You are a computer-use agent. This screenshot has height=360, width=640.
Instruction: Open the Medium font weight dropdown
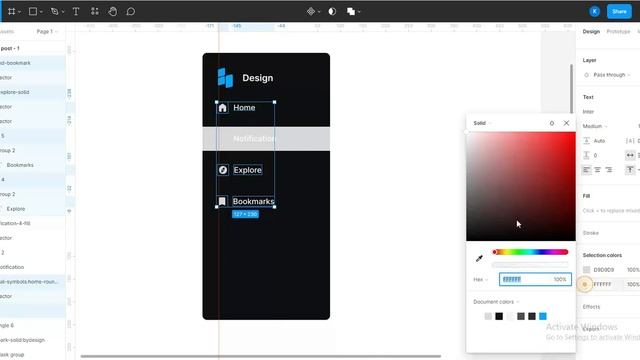pos(595,126)
